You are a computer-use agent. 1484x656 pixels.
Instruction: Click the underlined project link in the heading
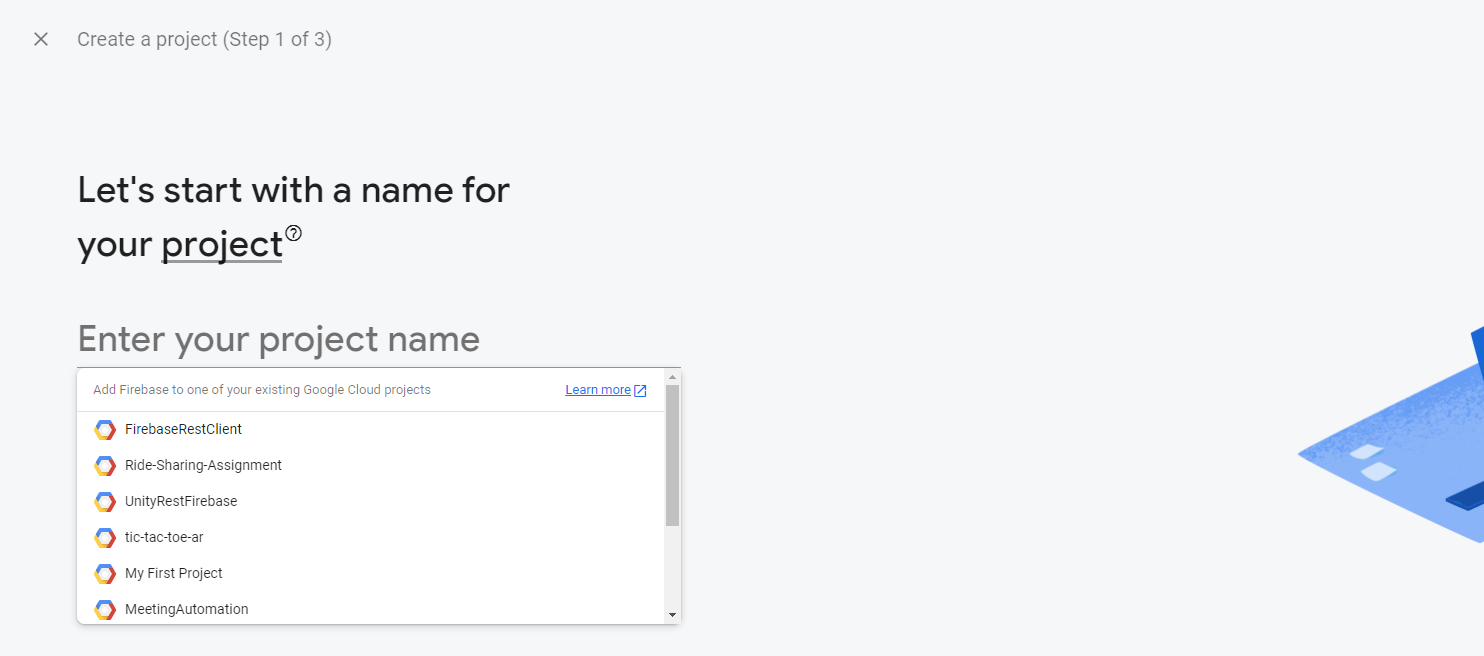point(221,243)
